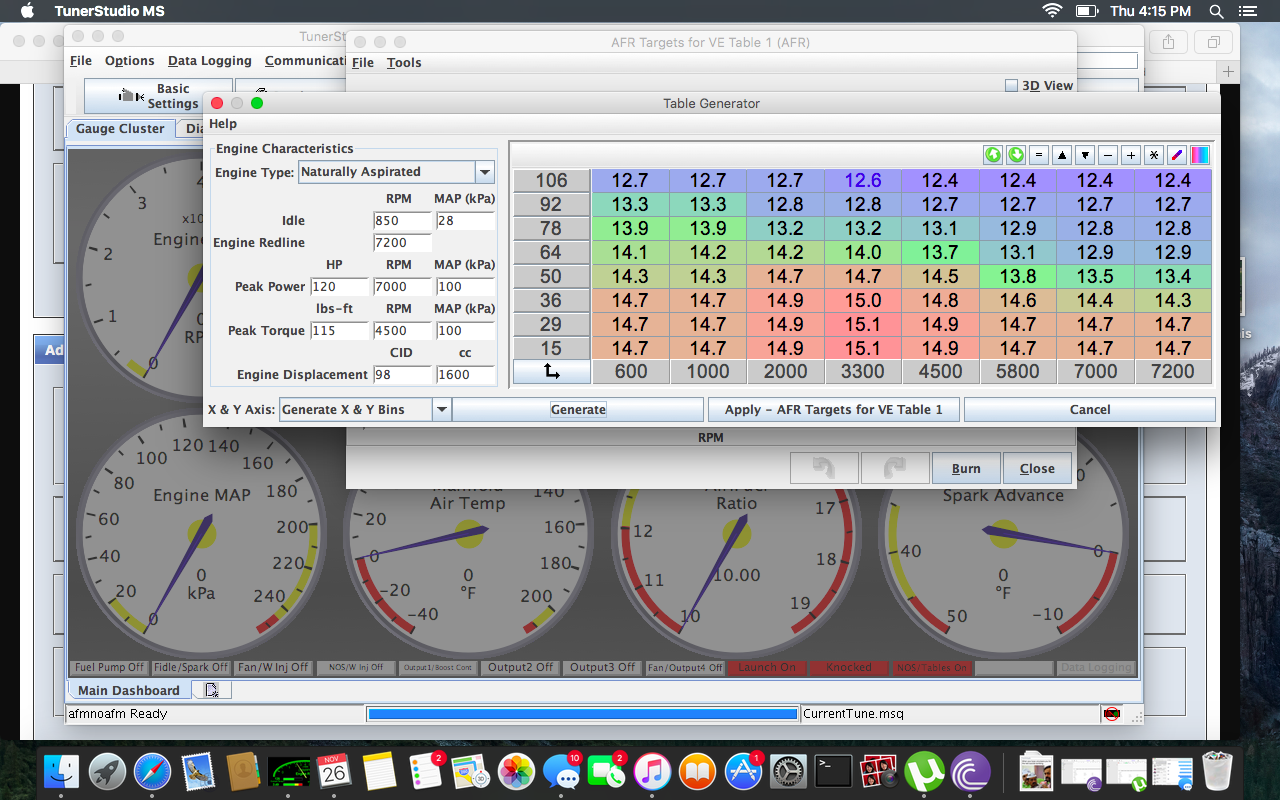1280x800 pixels.
Task: Toggle the 3D View checkbox
Action: [x=1011, y=86]
